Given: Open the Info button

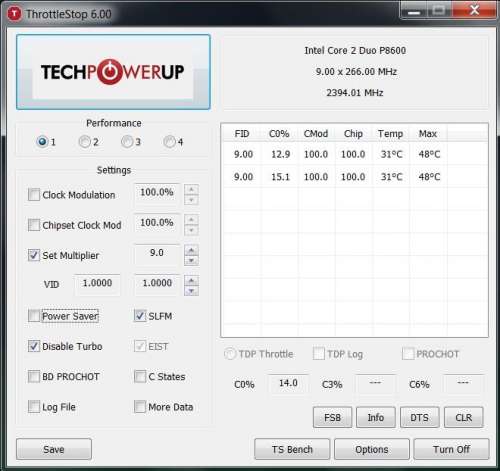Looking at the screenshot, I should click(x=376, y=417).
